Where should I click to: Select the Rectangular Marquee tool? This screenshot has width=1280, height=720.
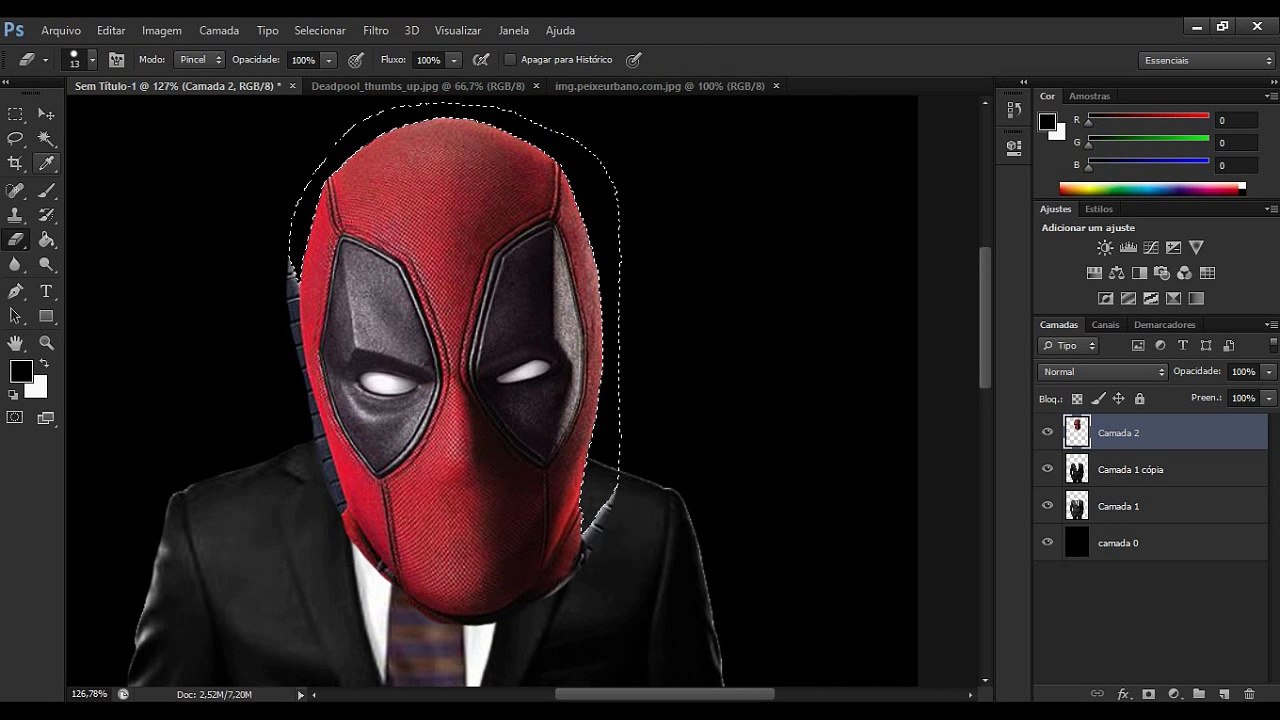(x=15, y=114)
